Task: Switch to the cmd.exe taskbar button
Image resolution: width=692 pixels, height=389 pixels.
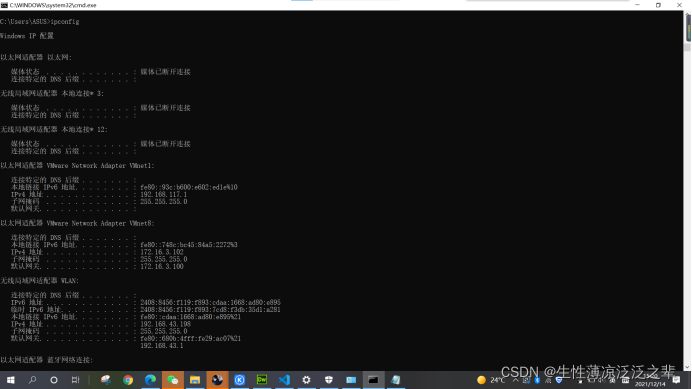Action: (x=373, y=380)
